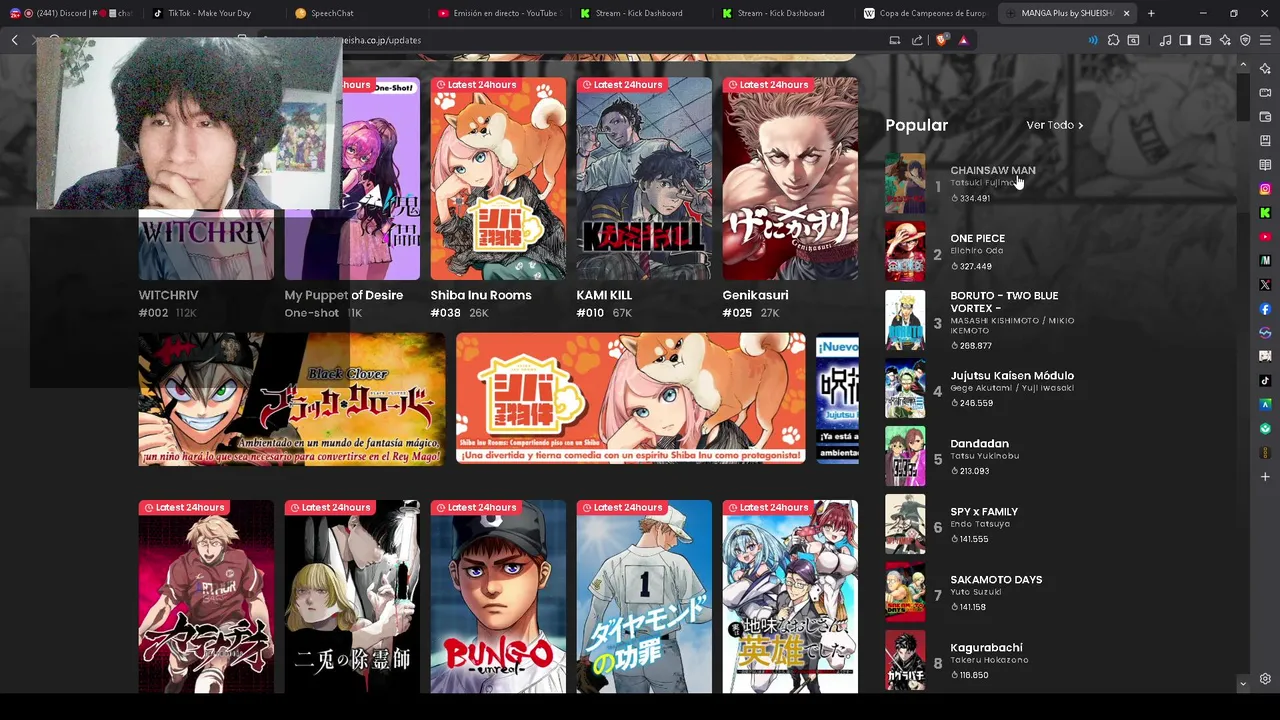This screenshot has width=1280, height=720.
Task: Open Shiba Inu Rooms #038 cover
Action: pos(498,179)
